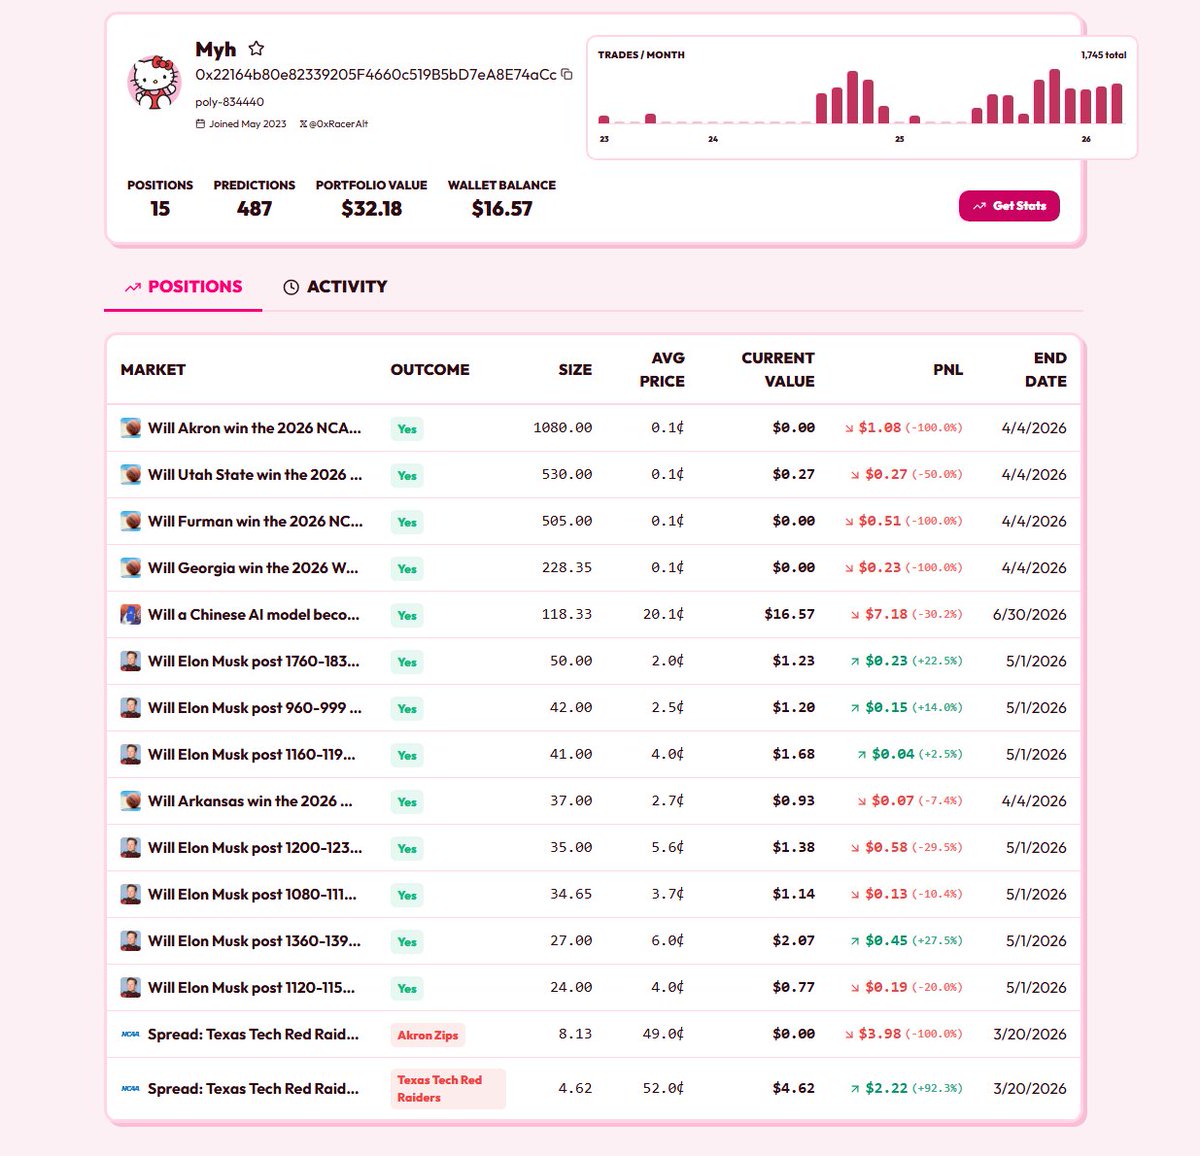1200x1156 pixels.
Task: Open the 'Will Arkansas win the 2026' market
Action: [250, 801]
